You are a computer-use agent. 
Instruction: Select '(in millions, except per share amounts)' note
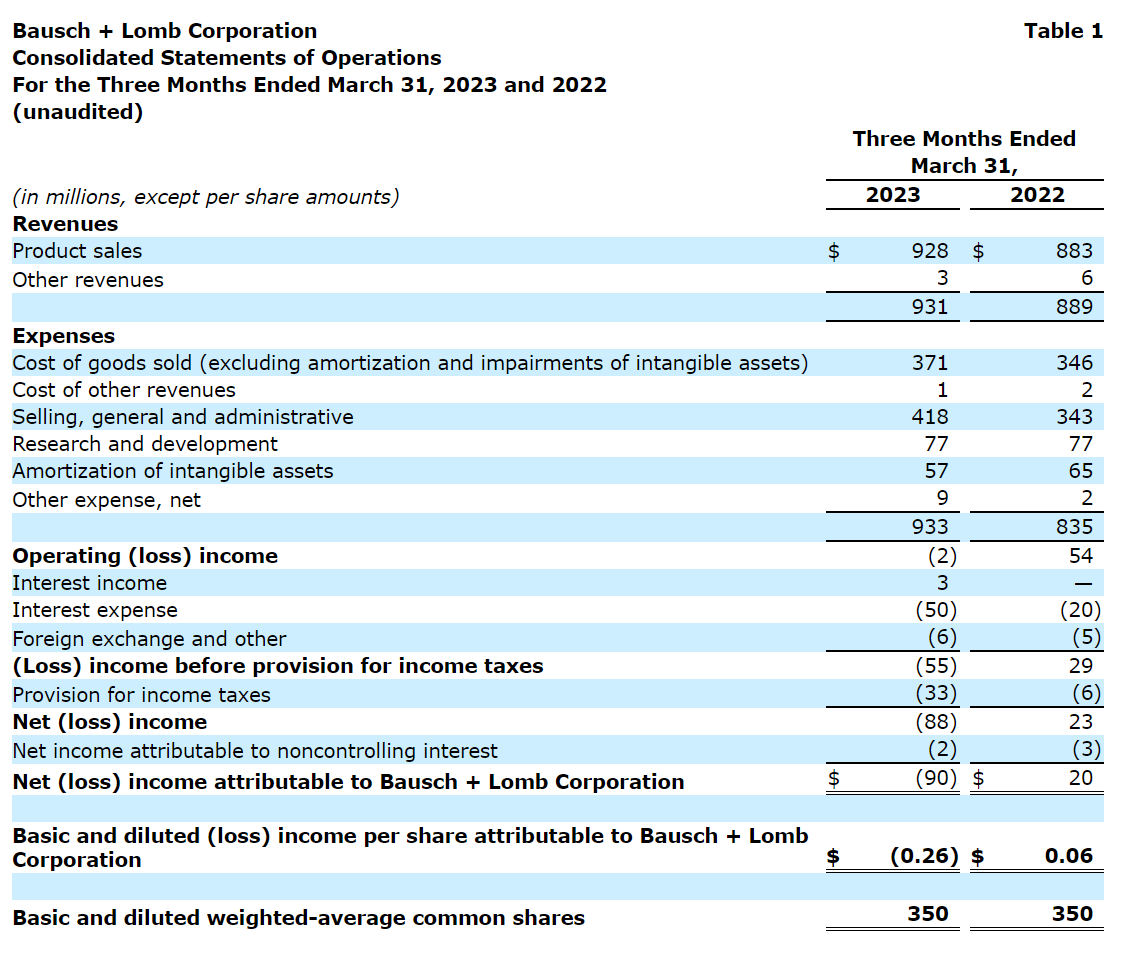click(x=206, y=197)
